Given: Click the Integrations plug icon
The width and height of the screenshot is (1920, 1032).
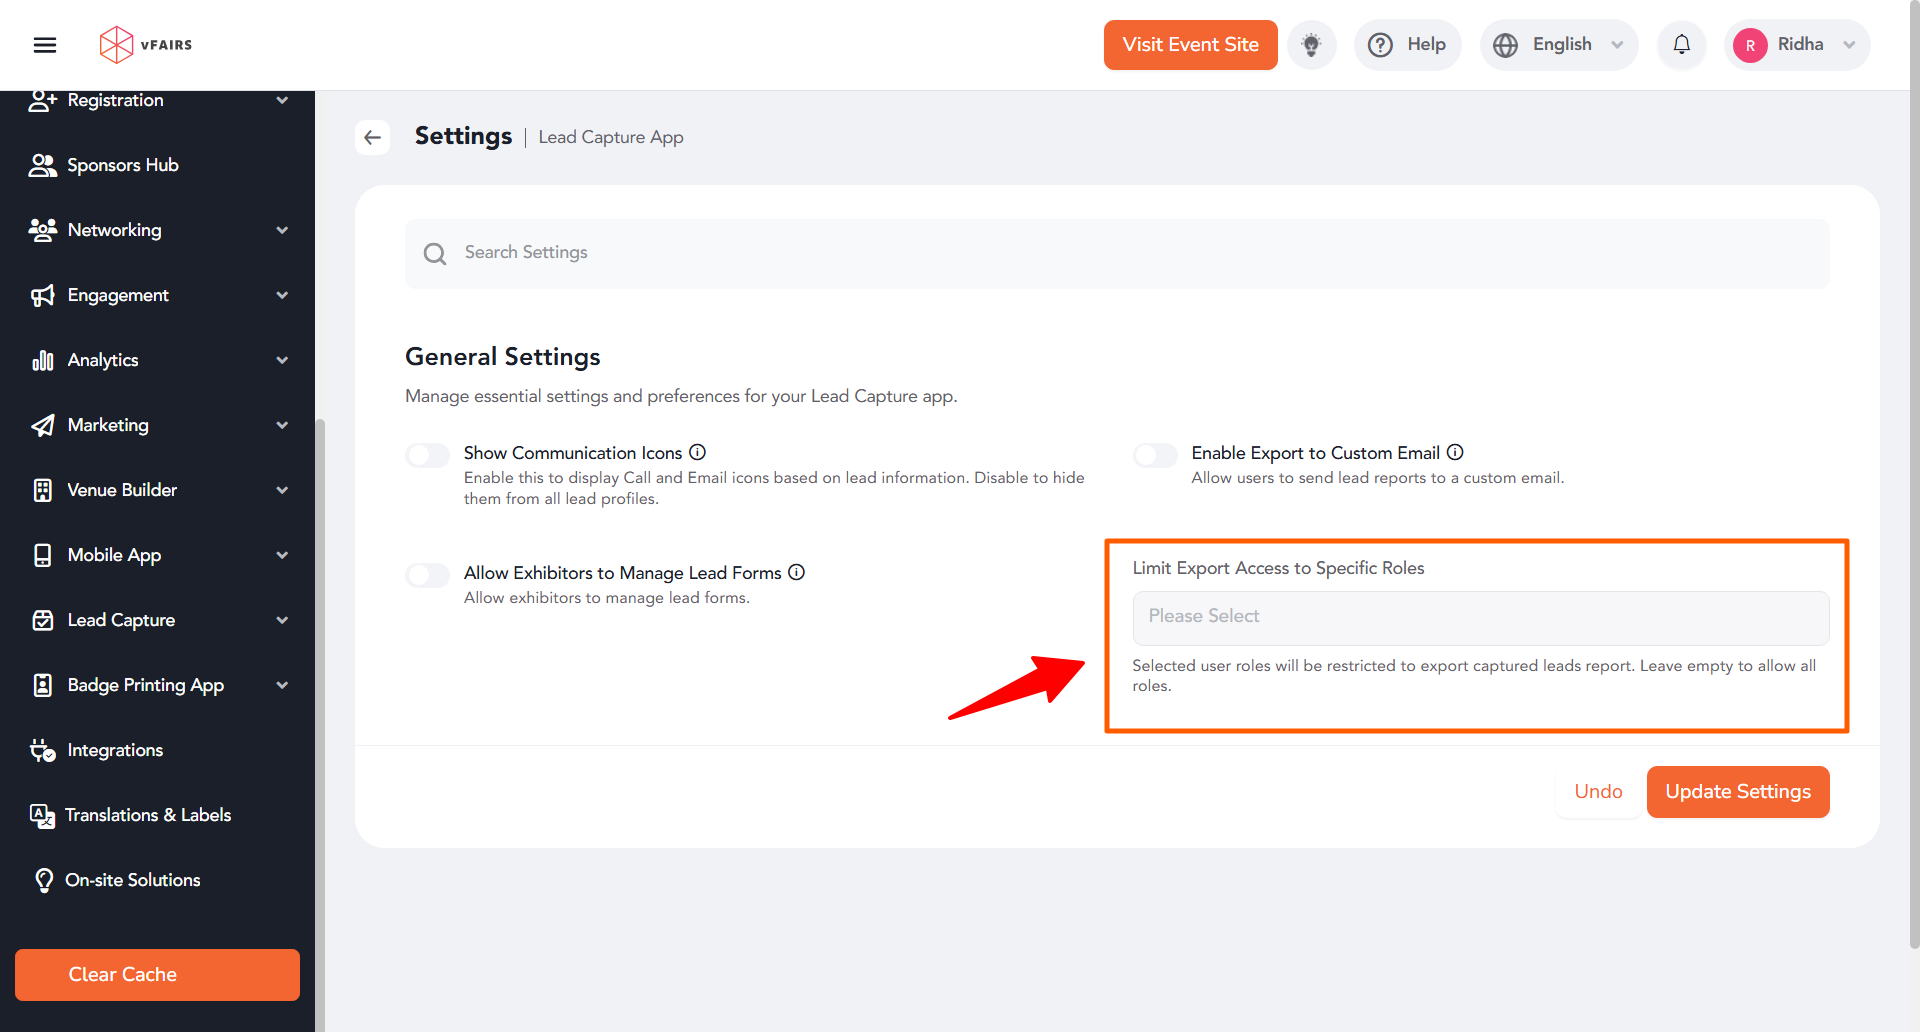Looking at the screenshot, I should tap(42, 750).
